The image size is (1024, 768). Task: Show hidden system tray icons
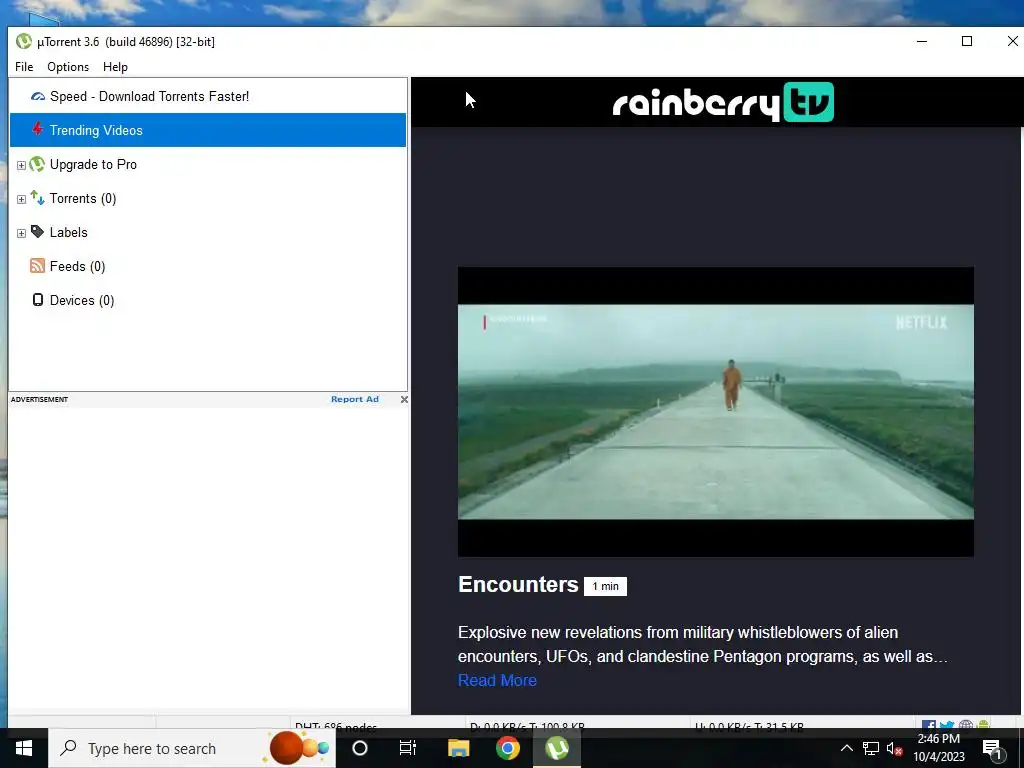[846, 748]
